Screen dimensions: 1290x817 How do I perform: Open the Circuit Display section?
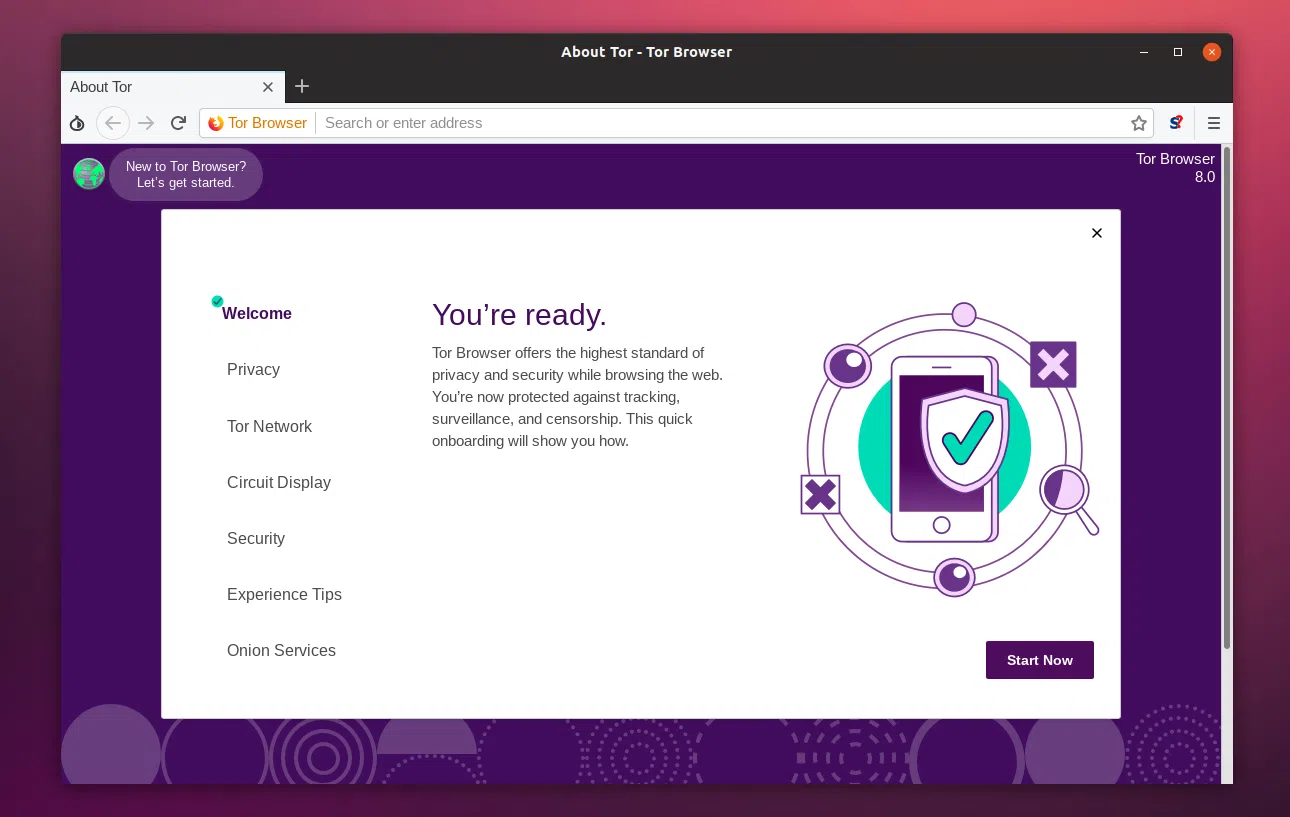pos(279,482)
